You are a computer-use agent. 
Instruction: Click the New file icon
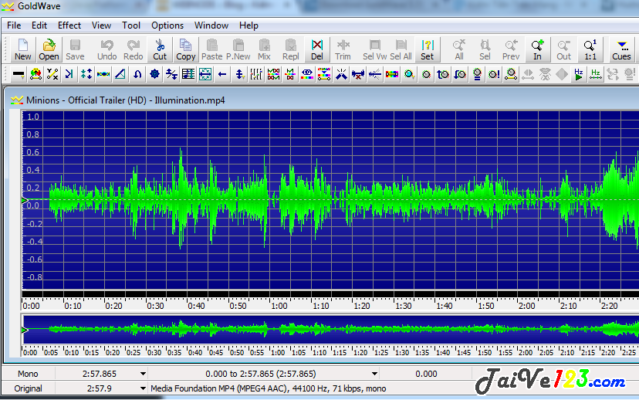[x=23, y=50]
